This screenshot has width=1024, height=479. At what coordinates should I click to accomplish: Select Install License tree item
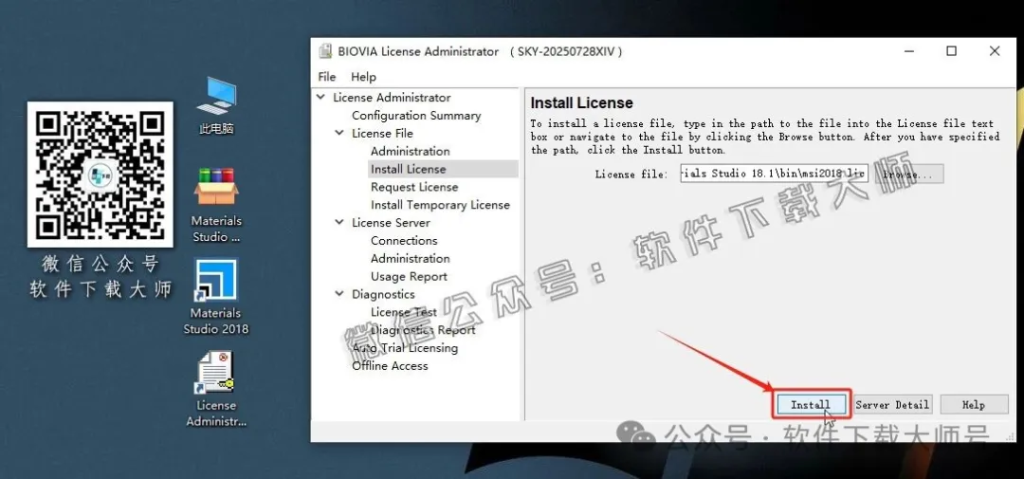click(x=408, y=169)
